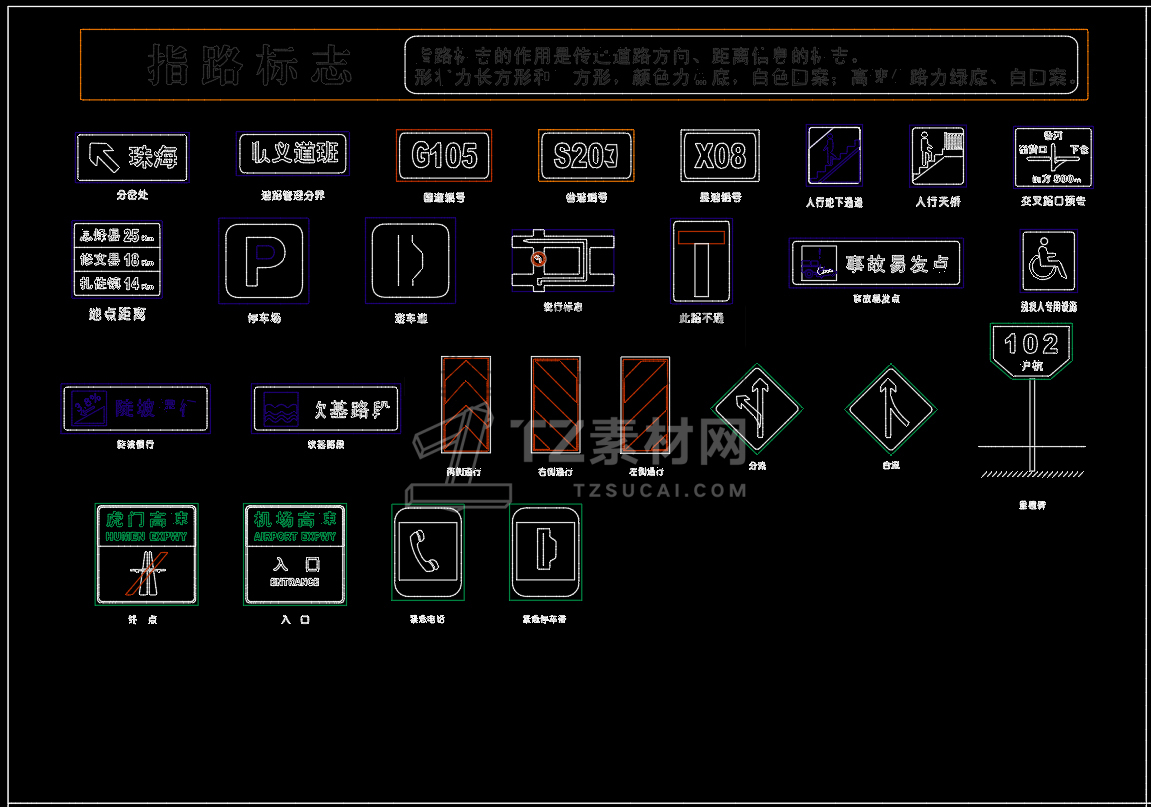Click the 地点距离 caption text
The width and height of the screenshot is (1151, 807).
tap(117, 314)
